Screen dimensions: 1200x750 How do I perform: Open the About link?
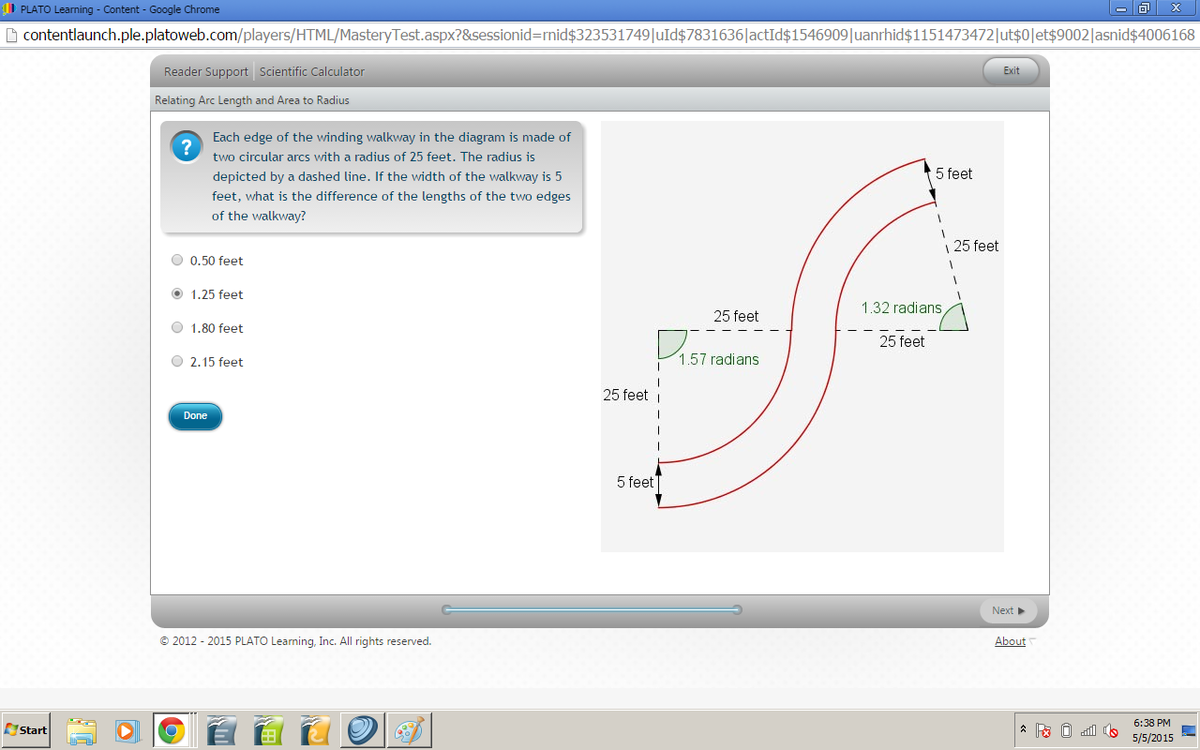(1010, 641)
